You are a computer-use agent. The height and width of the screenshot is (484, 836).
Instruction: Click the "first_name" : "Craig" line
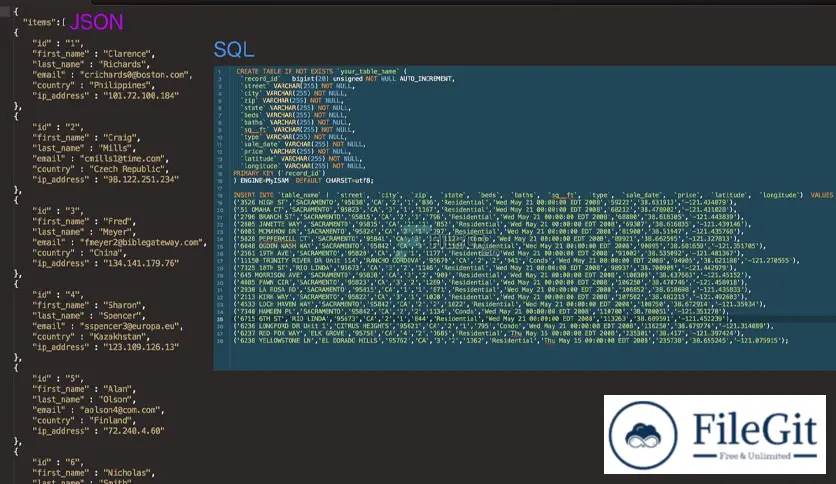(x=86, y=138)
